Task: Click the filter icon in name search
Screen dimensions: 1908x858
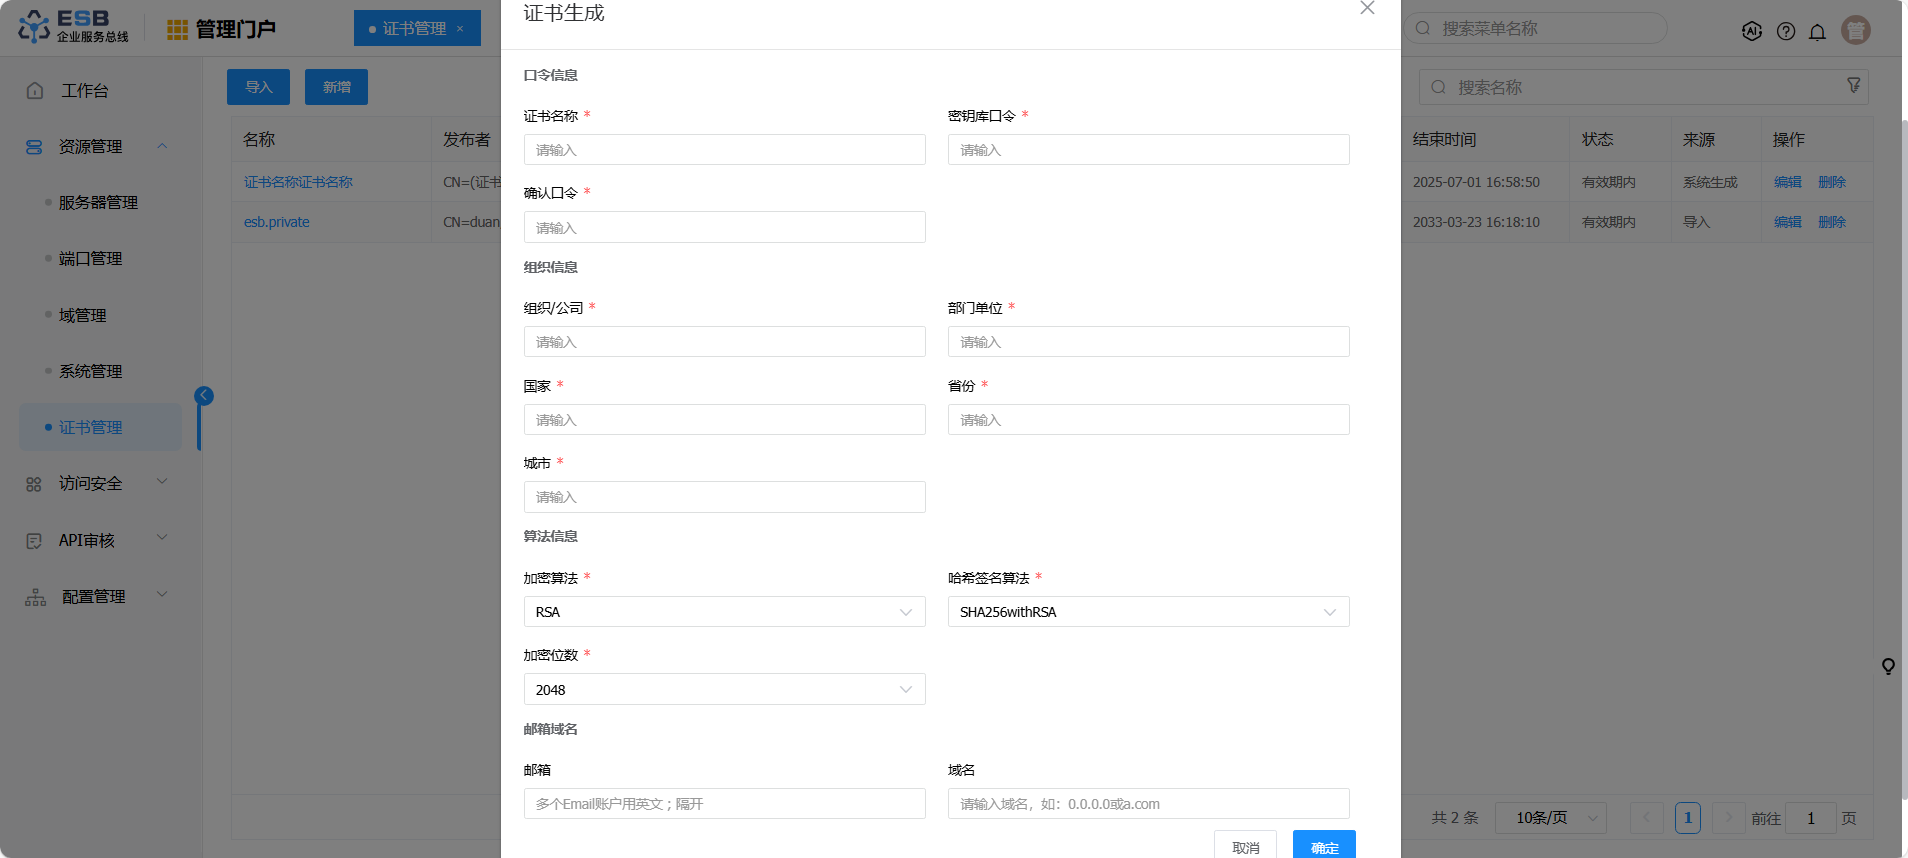Action: tap(1853, 86)
